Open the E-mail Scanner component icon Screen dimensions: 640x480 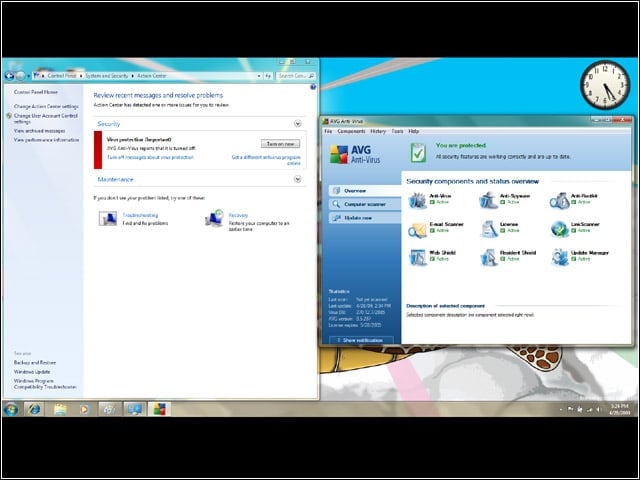coord(417,229)
